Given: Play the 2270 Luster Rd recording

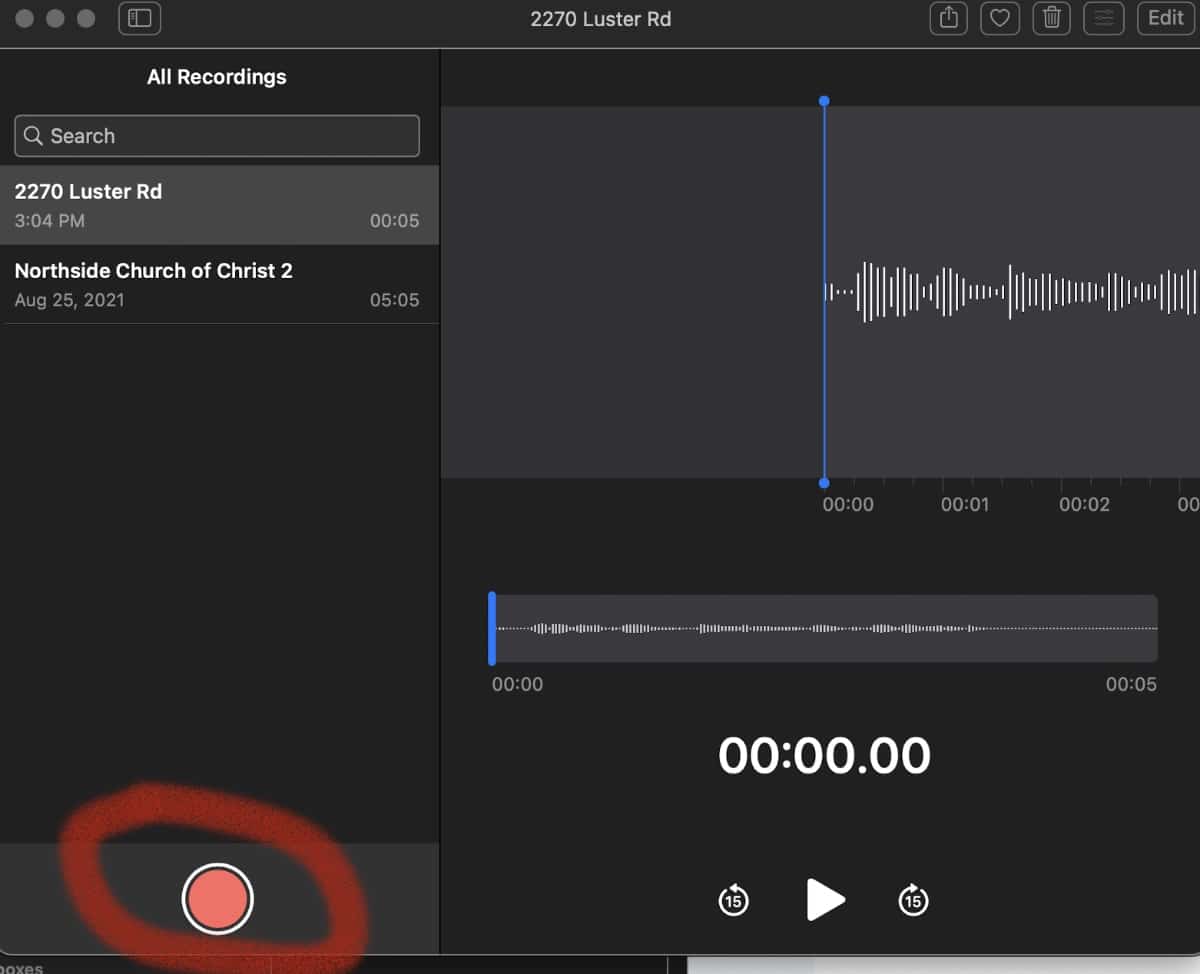Looking at the screenshot, I should (x=825, y=899).
